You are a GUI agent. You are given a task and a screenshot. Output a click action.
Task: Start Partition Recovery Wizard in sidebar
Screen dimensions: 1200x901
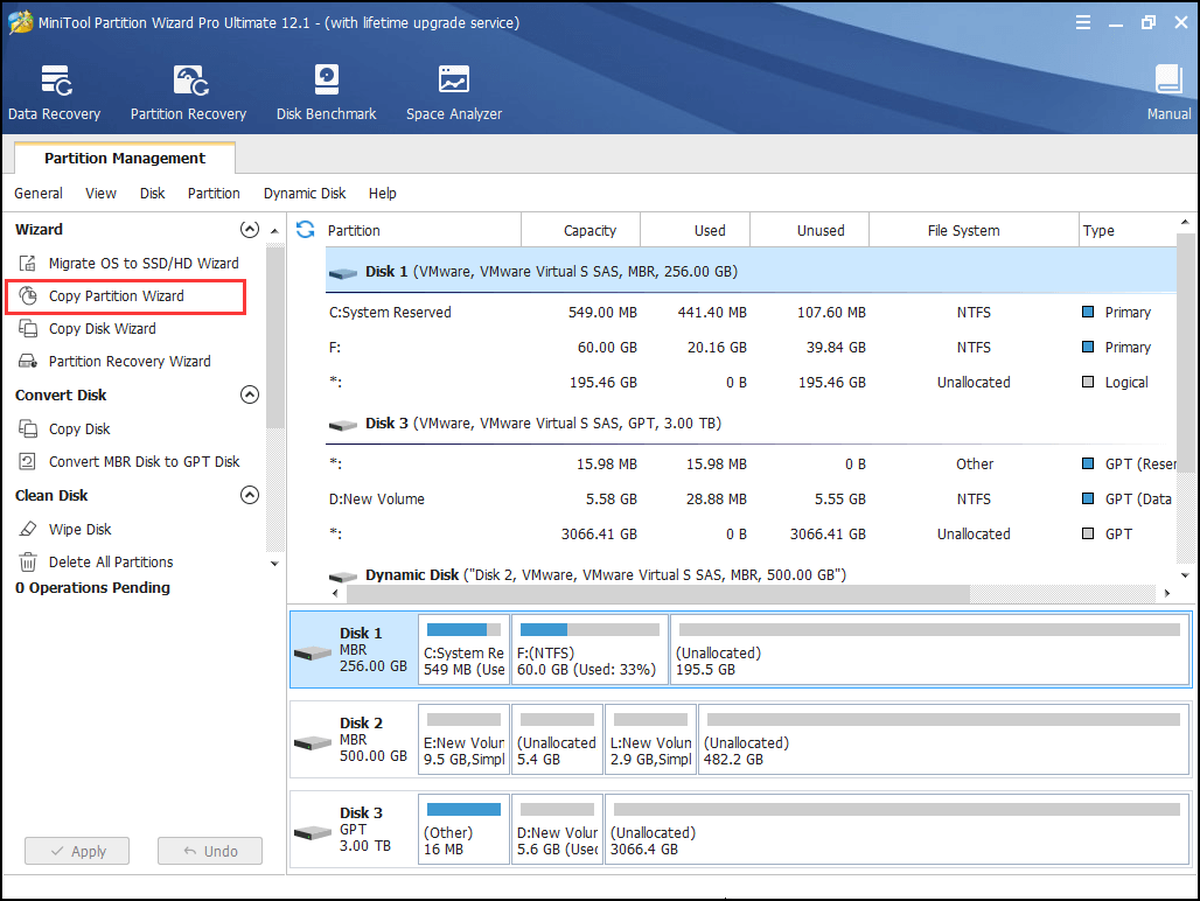coord(129,361)
